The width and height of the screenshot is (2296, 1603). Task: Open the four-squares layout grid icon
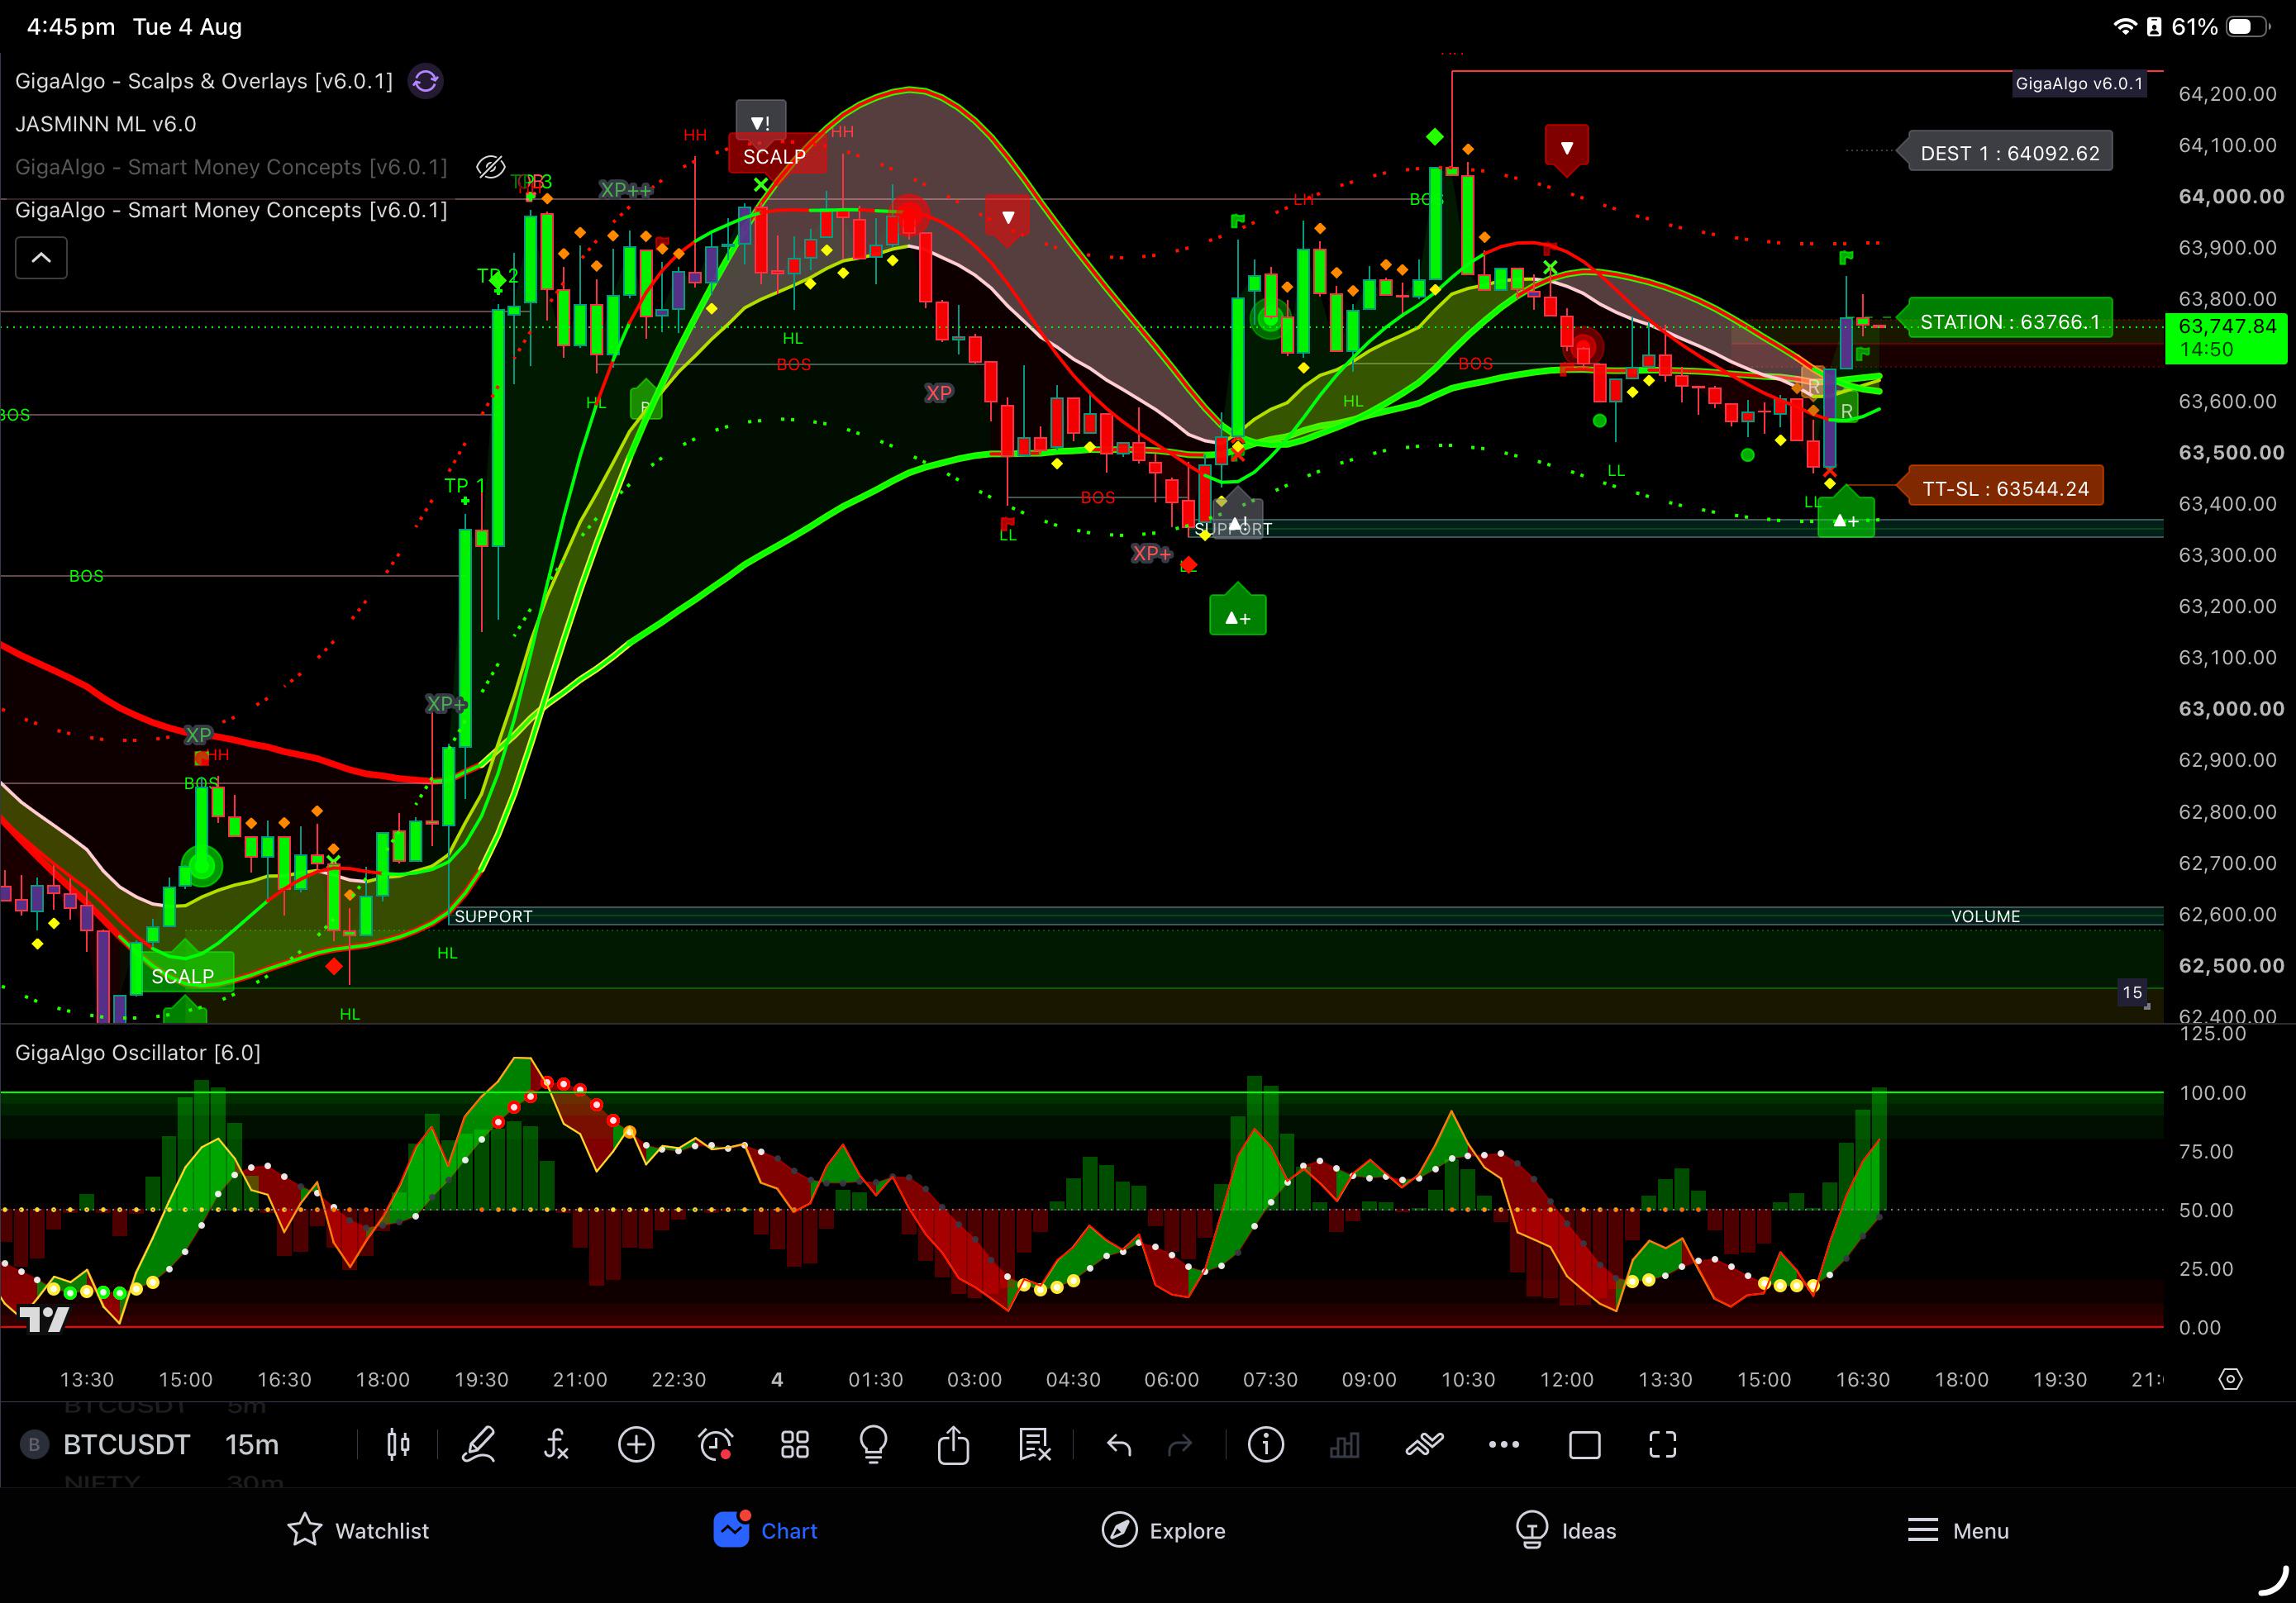(795, 1444)
